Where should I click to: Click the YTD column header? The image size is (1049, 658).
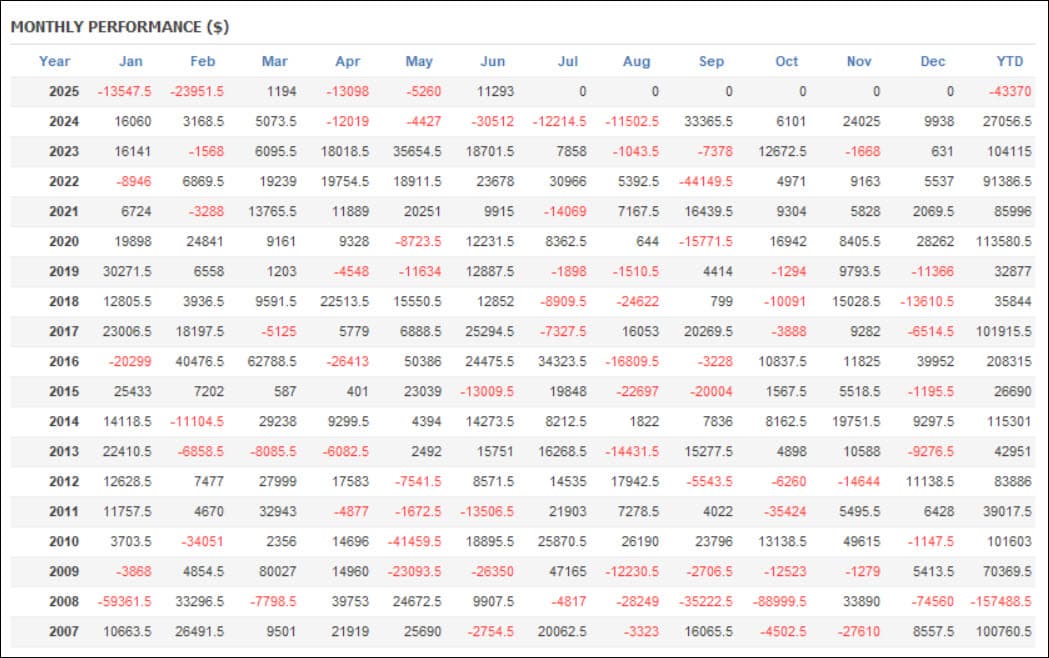1010,62
